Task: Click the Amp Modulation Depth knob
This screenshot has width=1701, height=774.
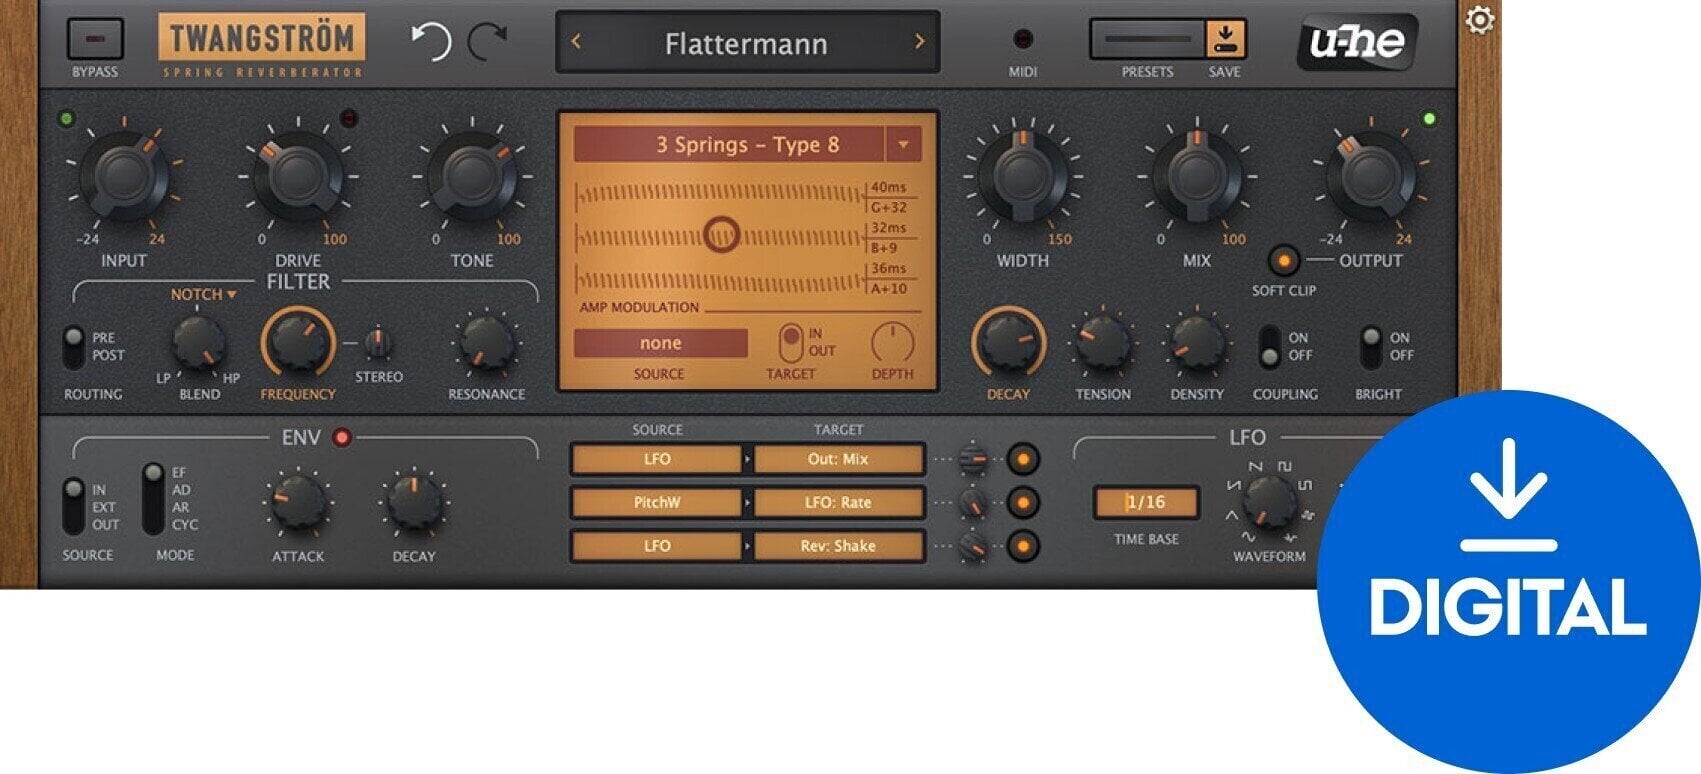Action: click(892, 343)
